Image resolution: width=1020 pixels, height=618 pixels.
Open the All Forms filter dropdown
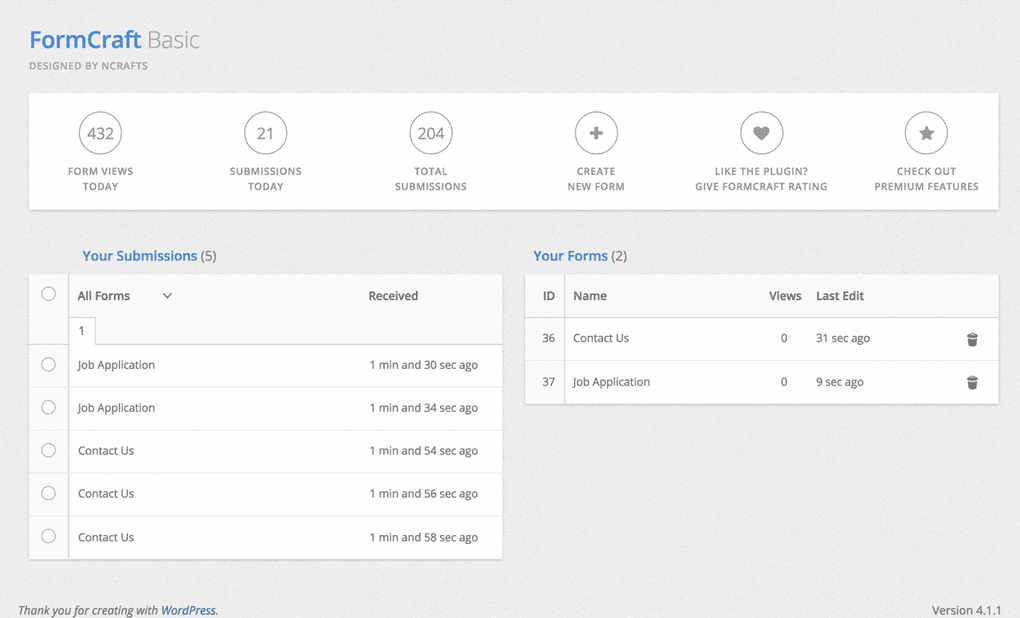104,295
